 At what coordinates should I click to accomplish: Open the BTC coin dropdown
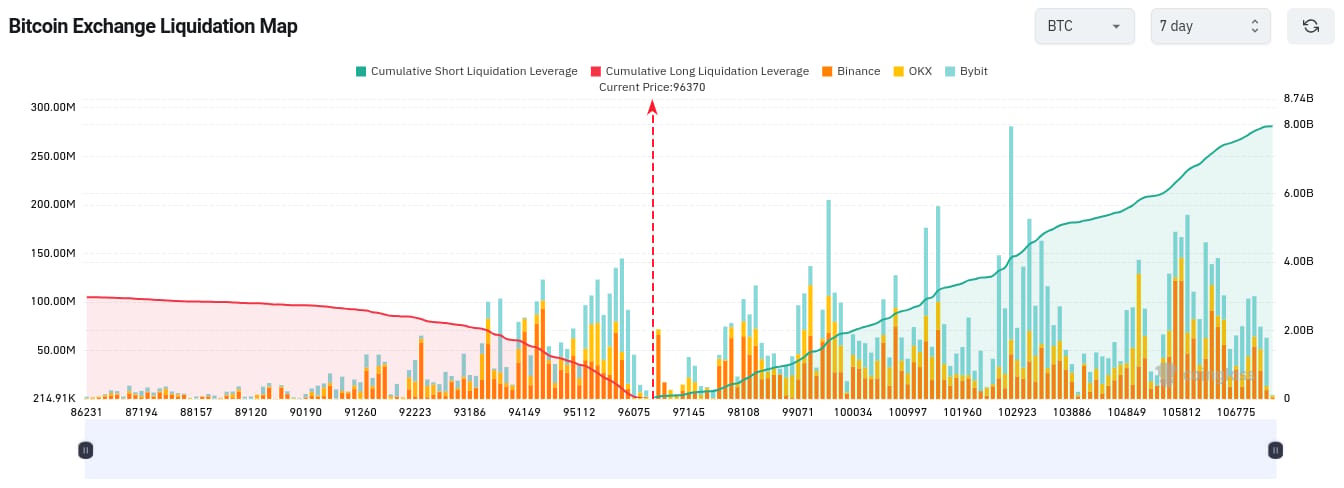point(1084,26)
